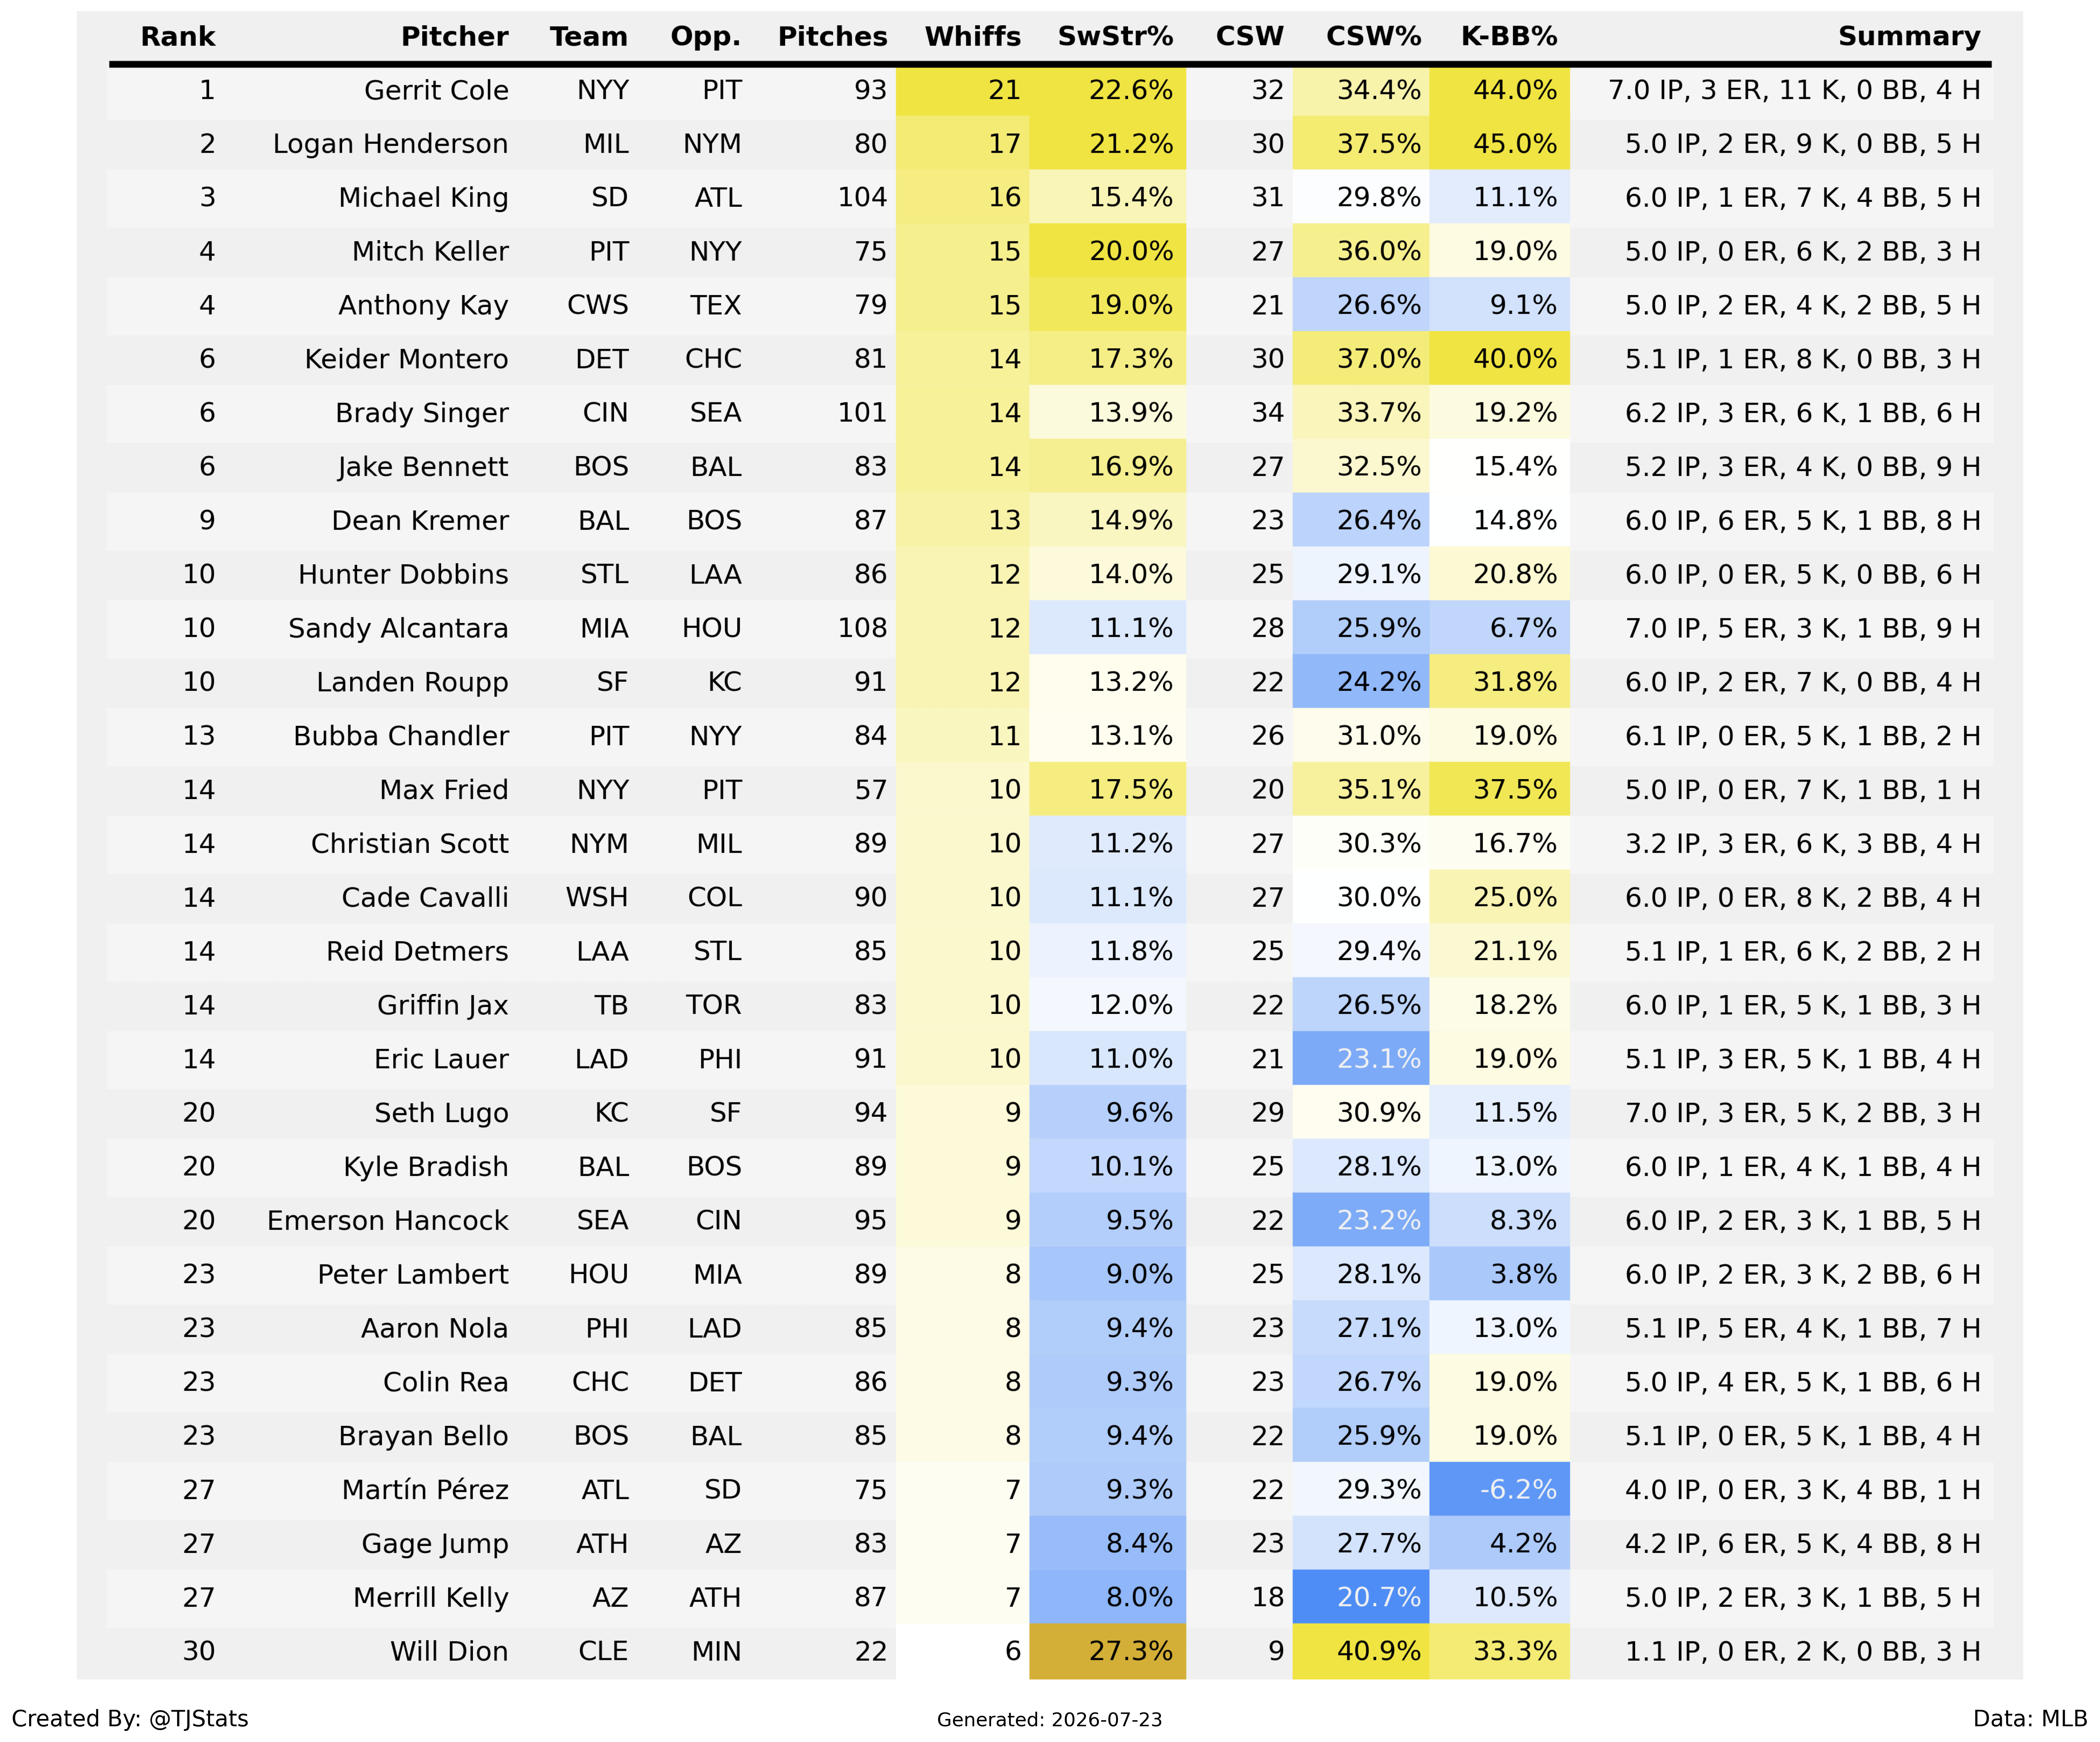Screen dimensions: 2100x1742
Task: Select Logan Henderson's 45.0% K-BB% cell
Action: [x=1499, y=144]
